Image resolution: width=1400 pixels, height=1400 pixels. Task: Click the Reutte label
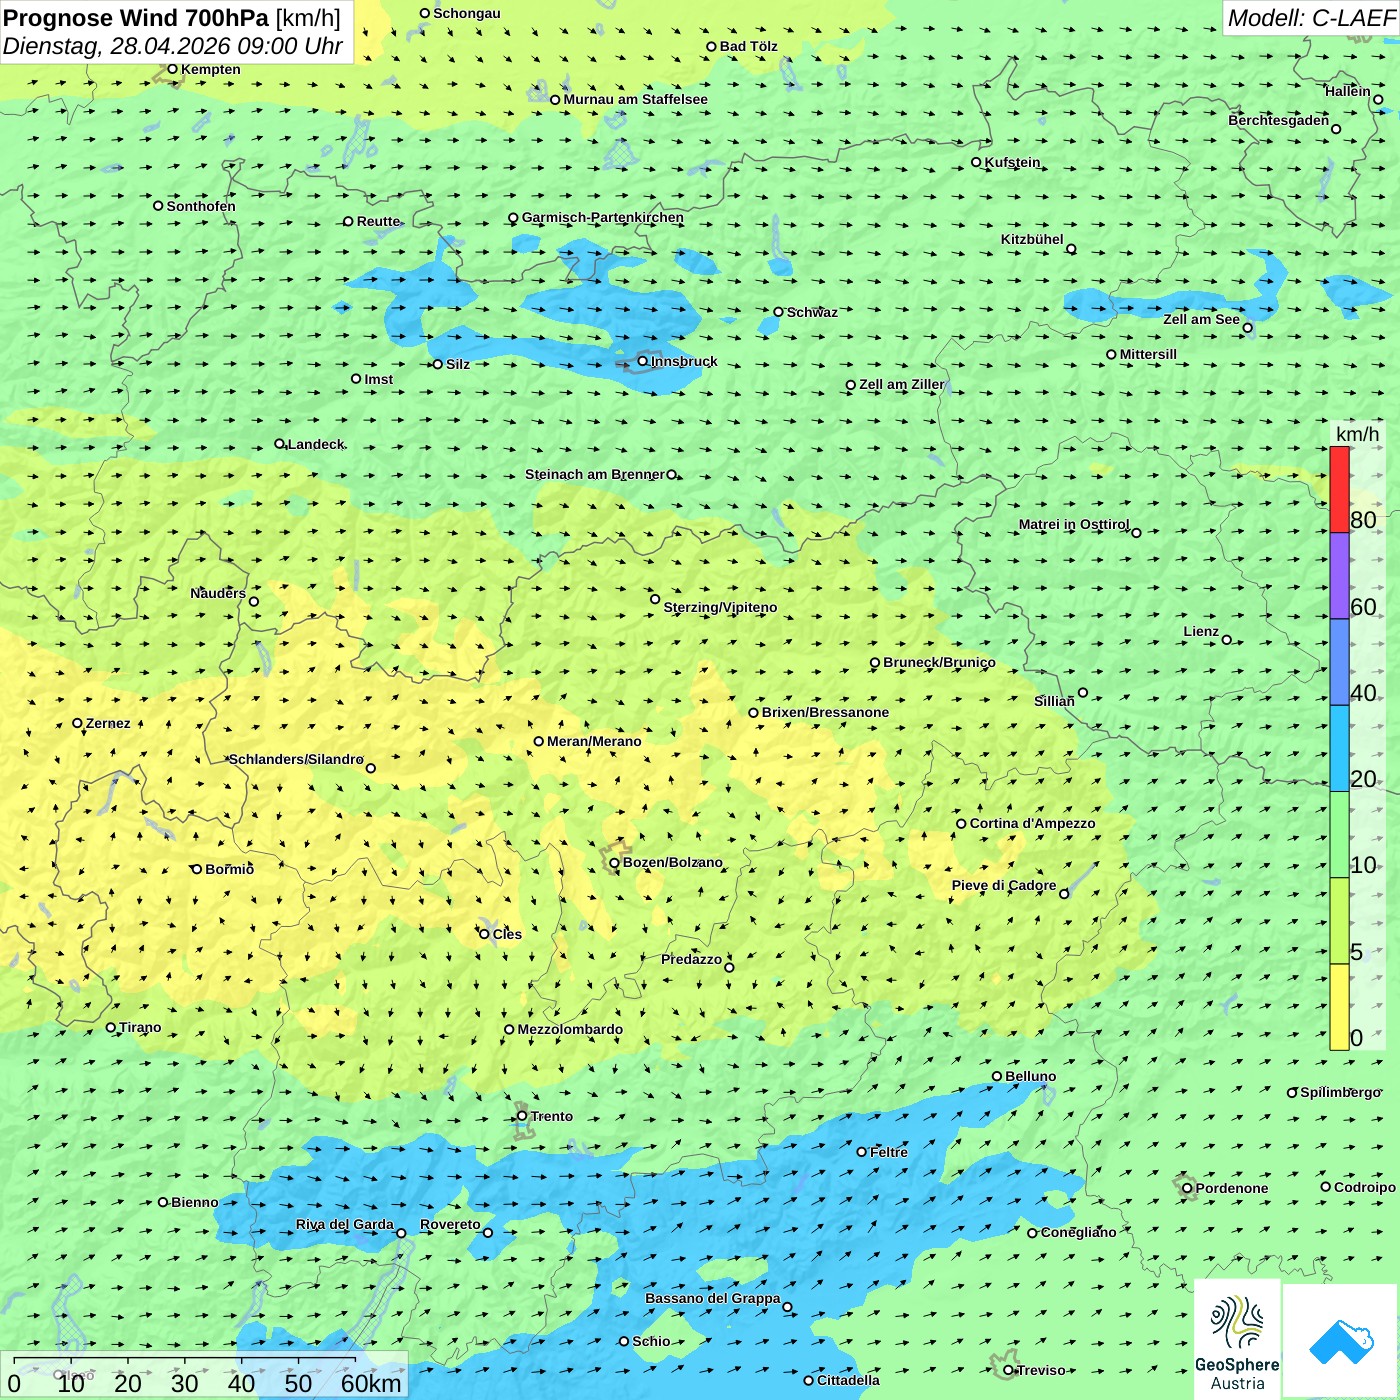(378, 221)
